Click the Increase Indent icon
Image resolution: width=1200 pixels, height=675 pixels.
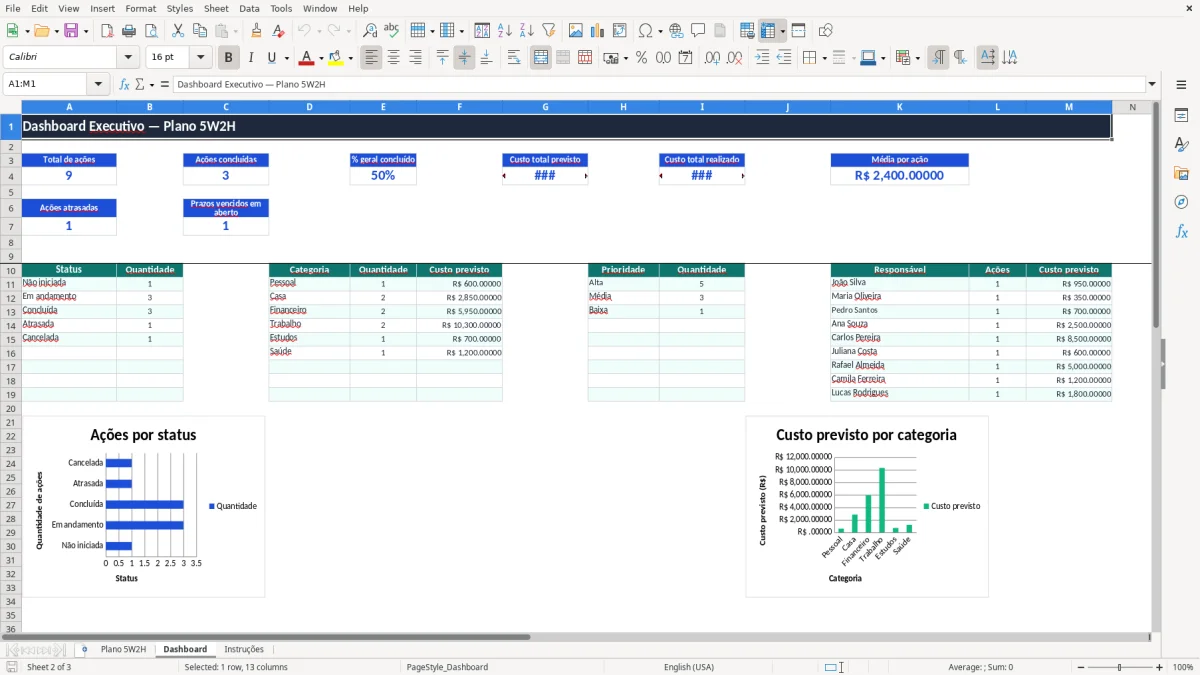(x=762, y=58)
